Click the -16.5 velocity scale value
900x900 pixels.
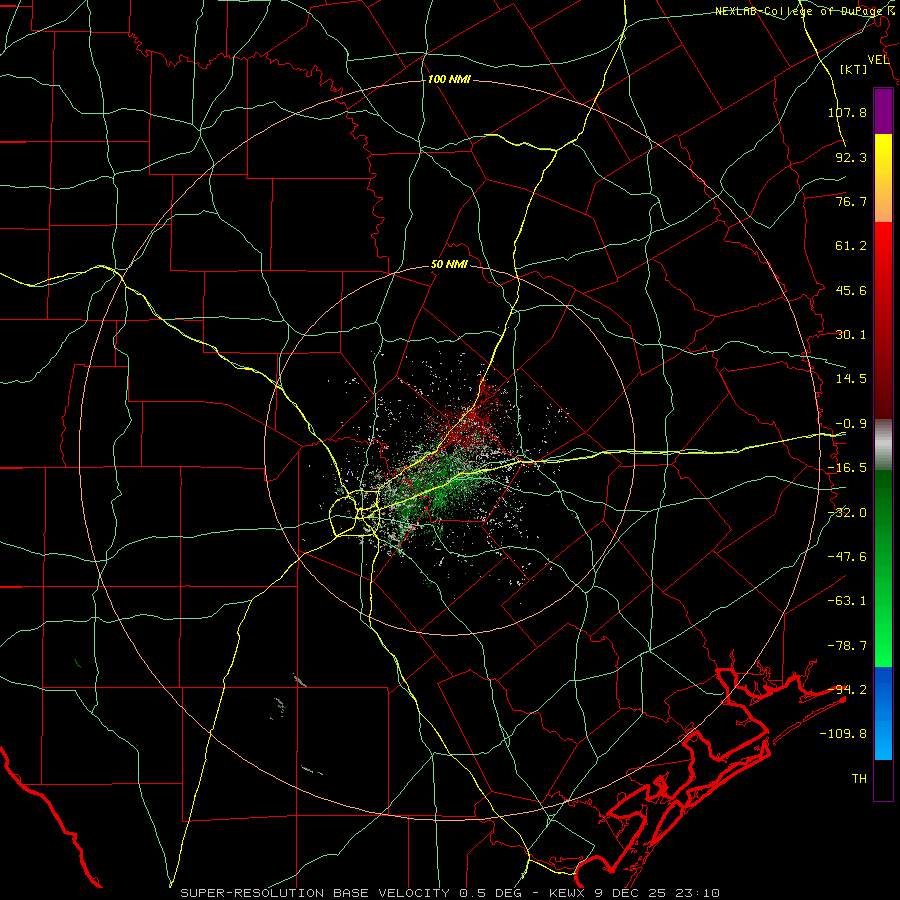tap(847, 468)
